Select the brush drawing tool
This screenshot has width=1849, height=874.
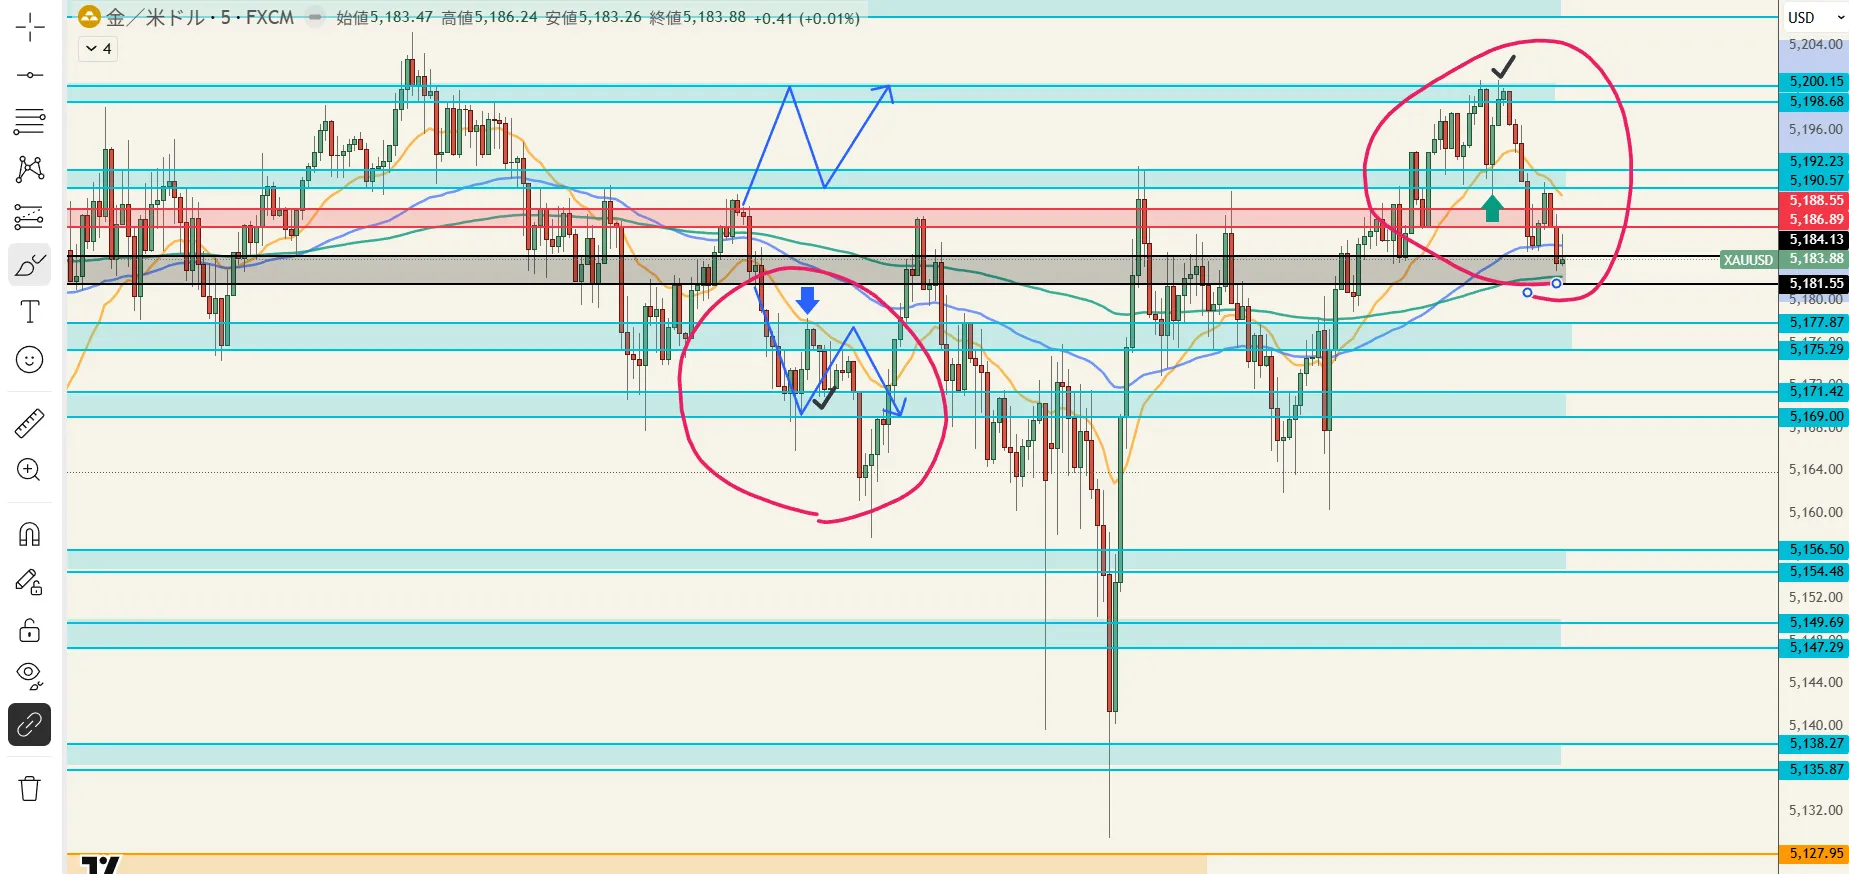(x=30, y=265)
